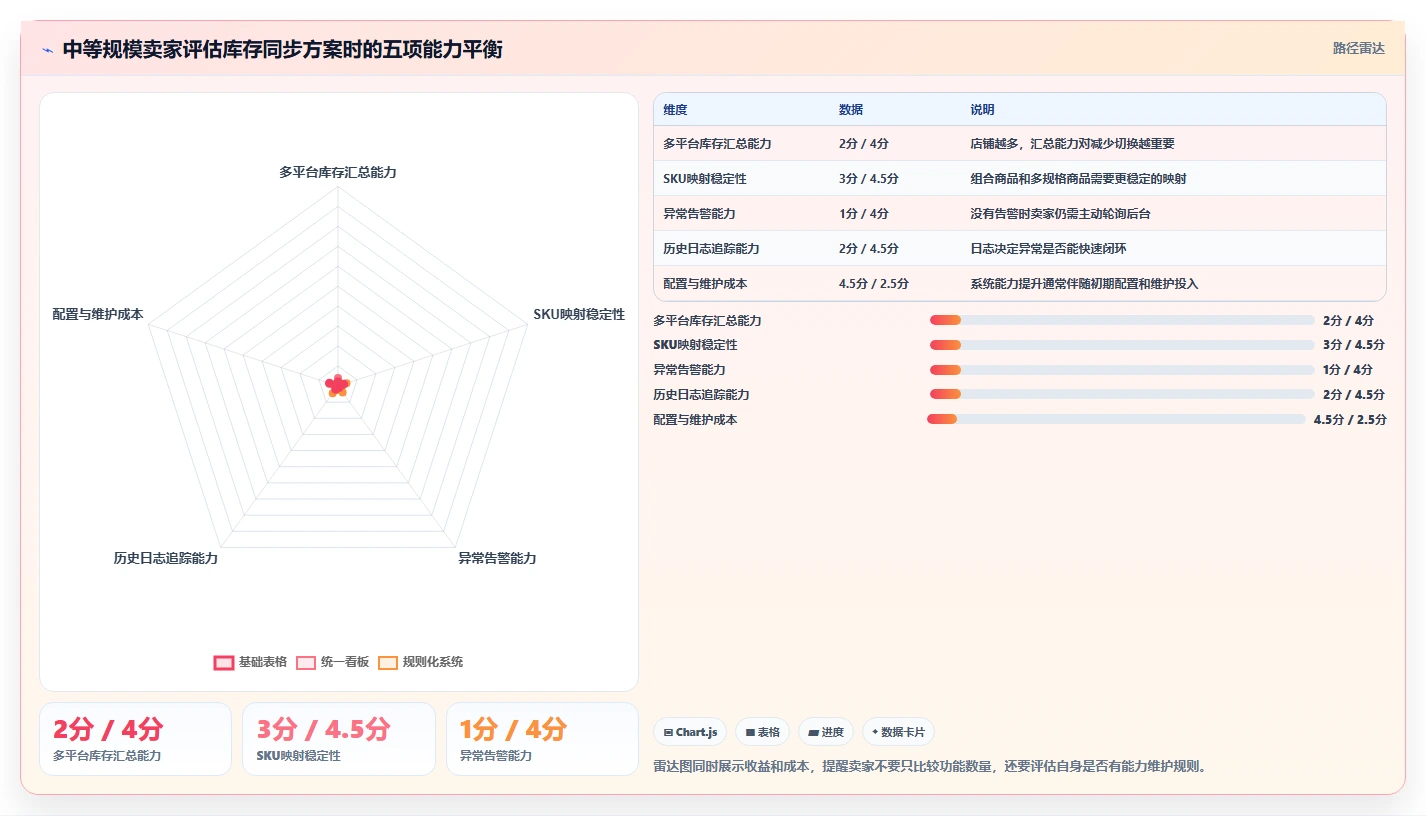Click radar axis label 配置与维护成本
1426x816 pixels.
tap(98, 314)
